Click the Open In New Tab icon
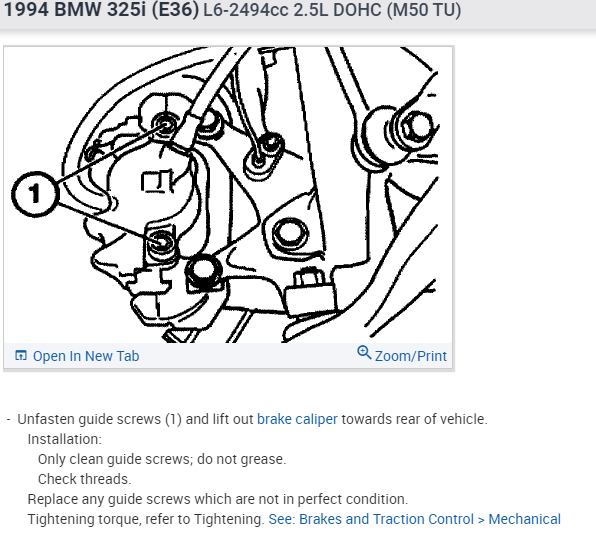The height and width of the screenshot is (551, 596). click(x=21, y=356)
